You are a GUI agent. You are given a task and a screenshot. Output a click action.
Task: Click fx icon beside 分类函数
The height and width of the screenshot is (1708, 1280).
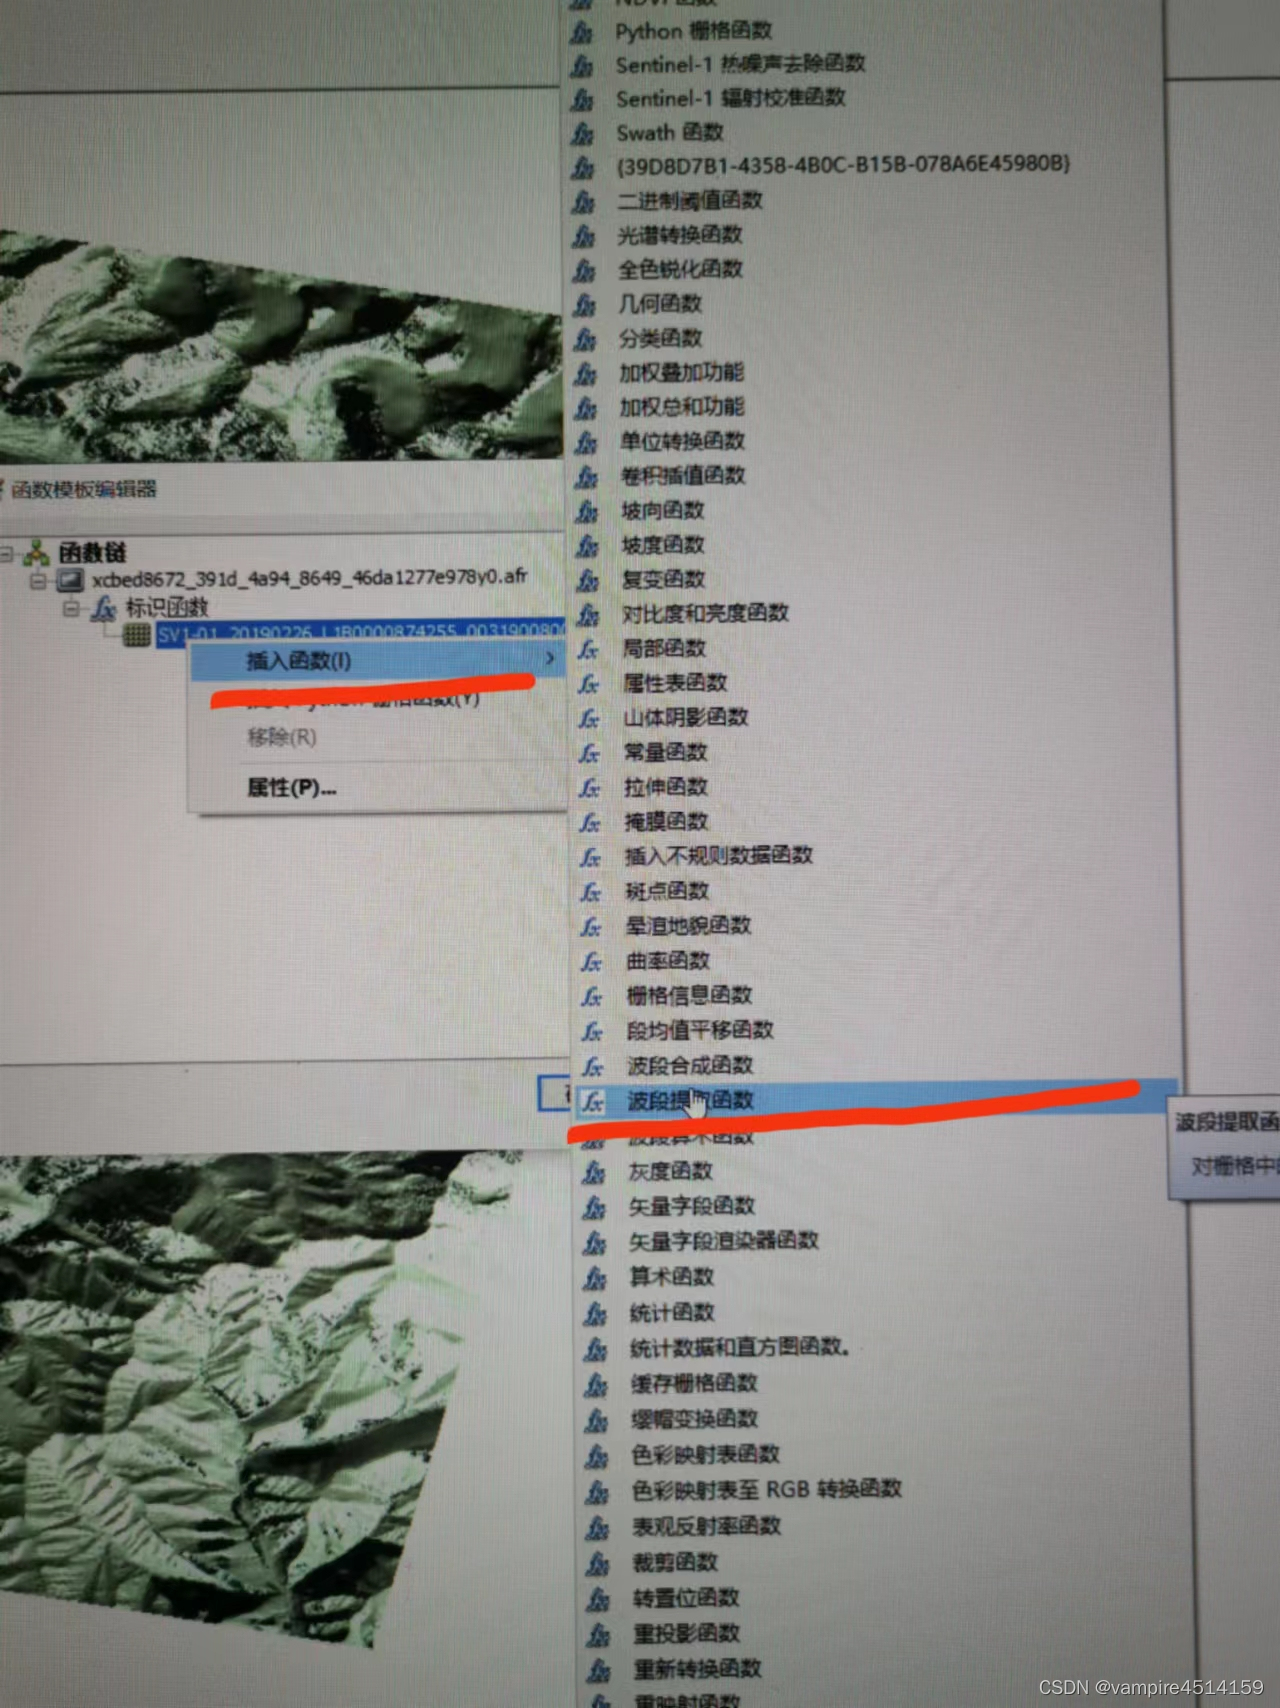click(585, 339)
